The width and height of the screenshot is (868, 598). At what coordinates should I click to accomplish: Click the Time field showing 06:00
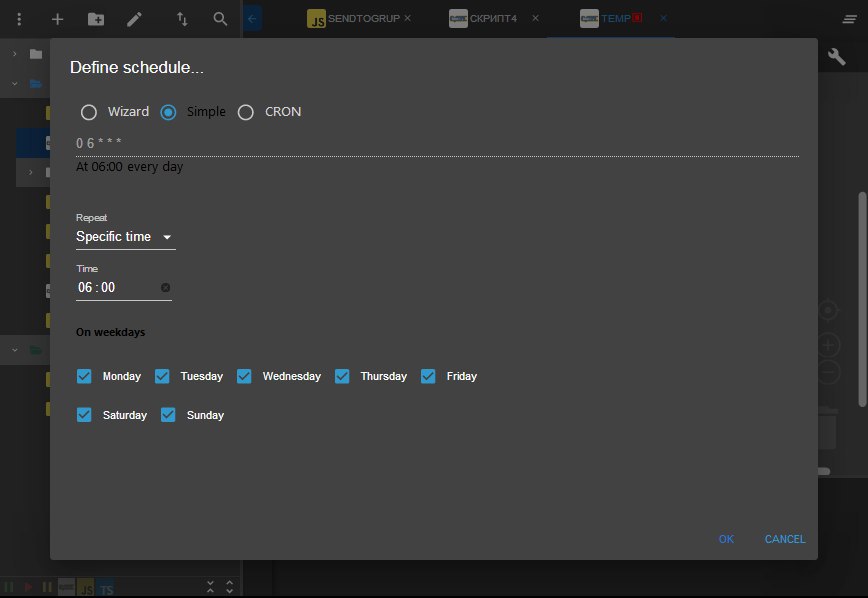(x=123, y=287)
